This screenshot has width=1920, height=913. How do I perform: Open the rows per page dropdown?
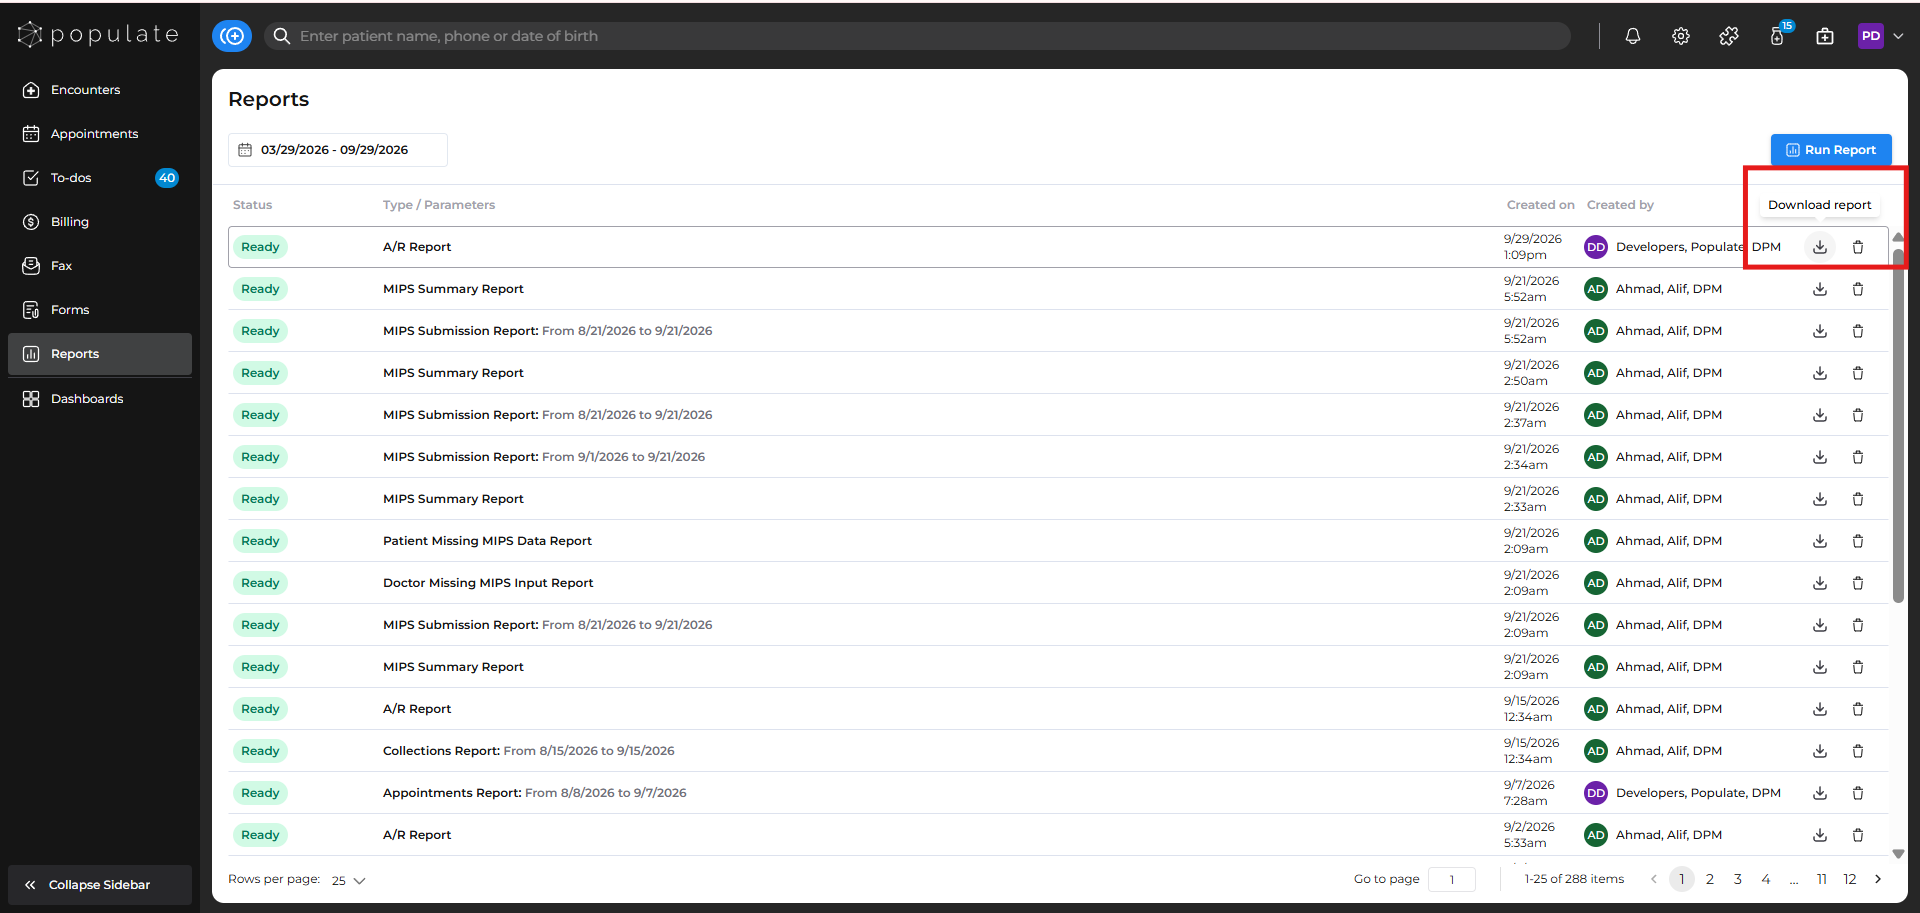click(x=348, y=881)
